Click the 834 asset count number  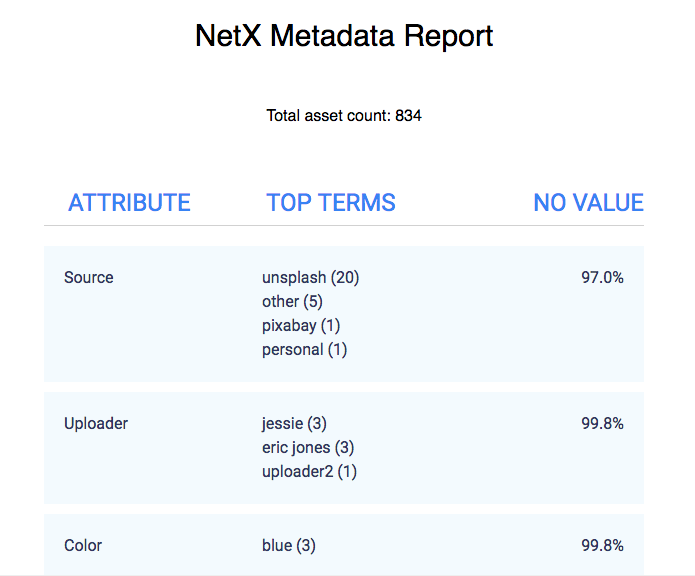pyautogui.click(x=408, y=116)
